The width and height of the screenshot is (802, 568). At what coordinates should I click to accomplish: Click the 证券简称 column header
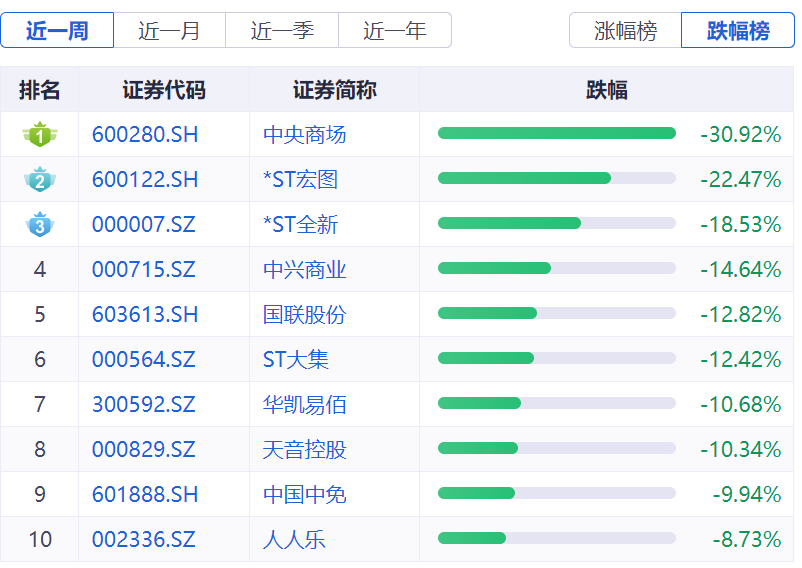pyautogui.click(x=335, y=90)
